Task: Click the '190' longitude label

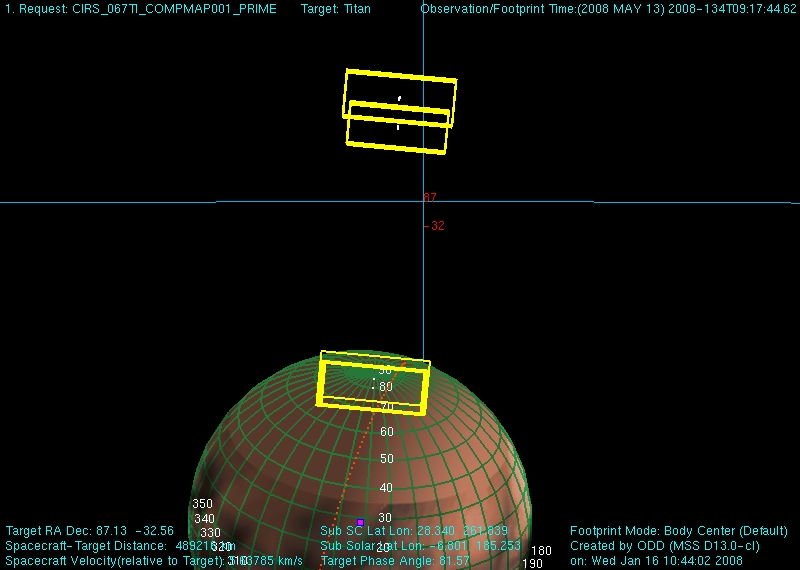Action: (532, 564)
